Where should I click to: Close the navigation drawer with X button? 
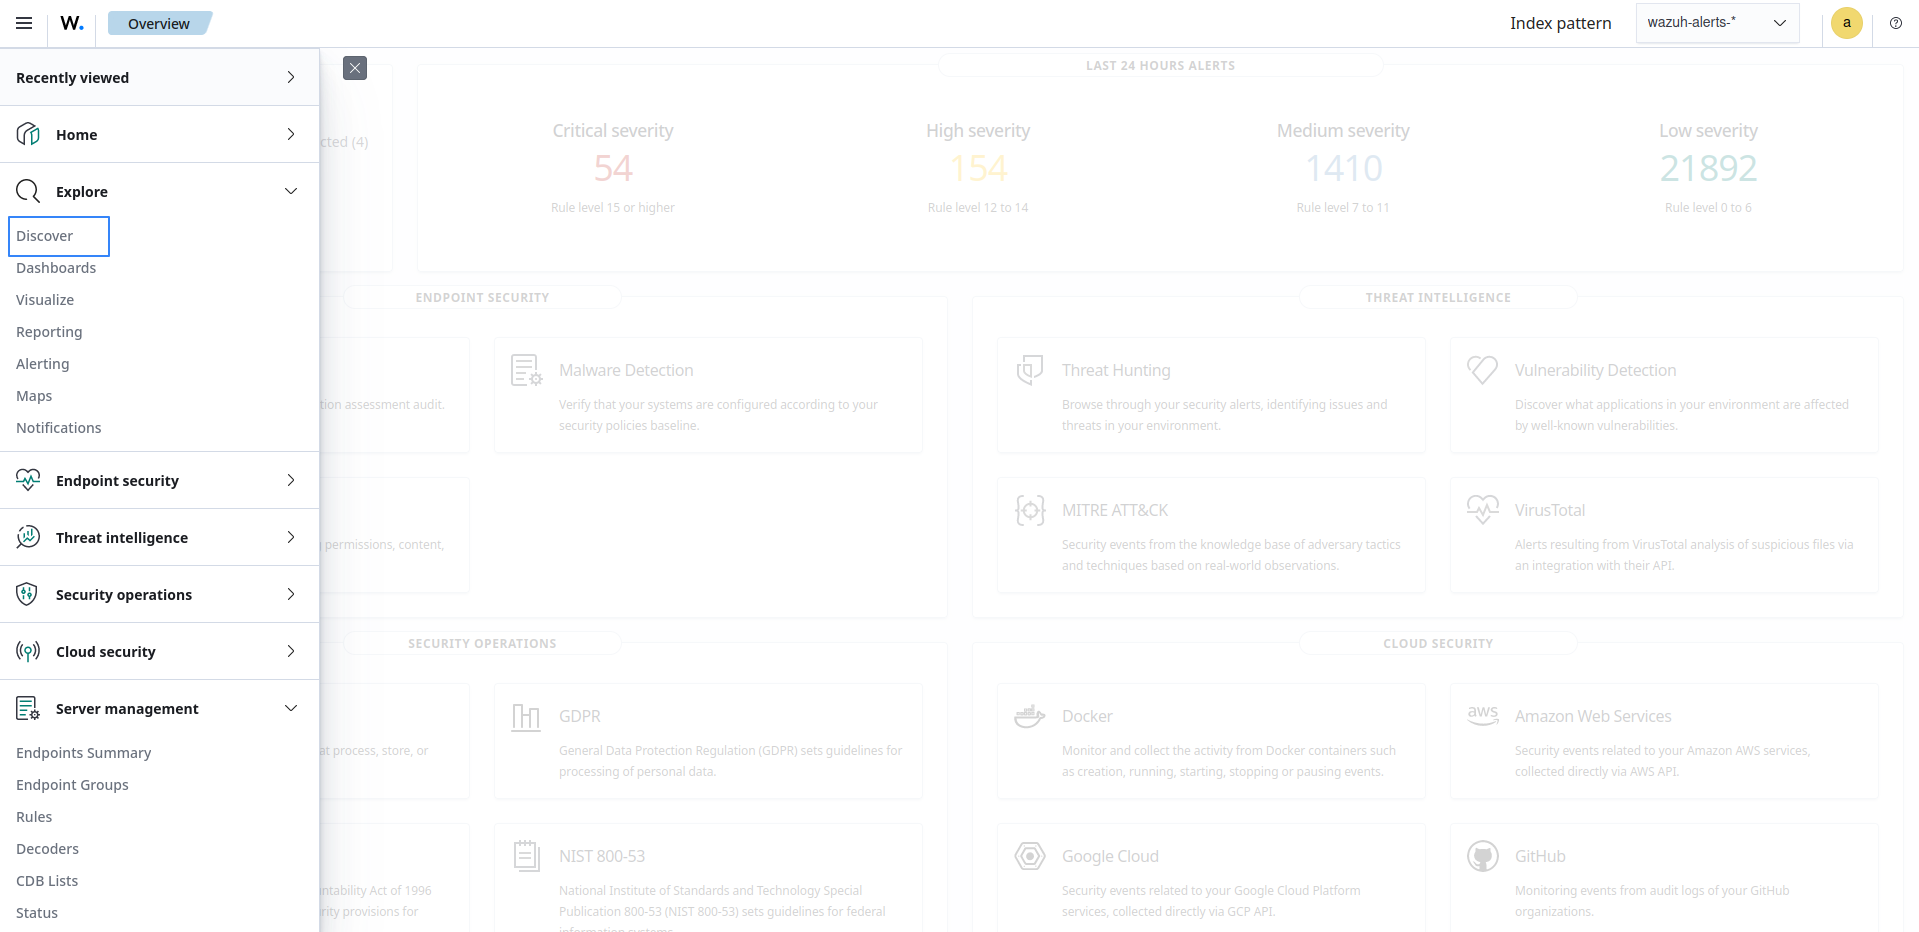(355, 68)
